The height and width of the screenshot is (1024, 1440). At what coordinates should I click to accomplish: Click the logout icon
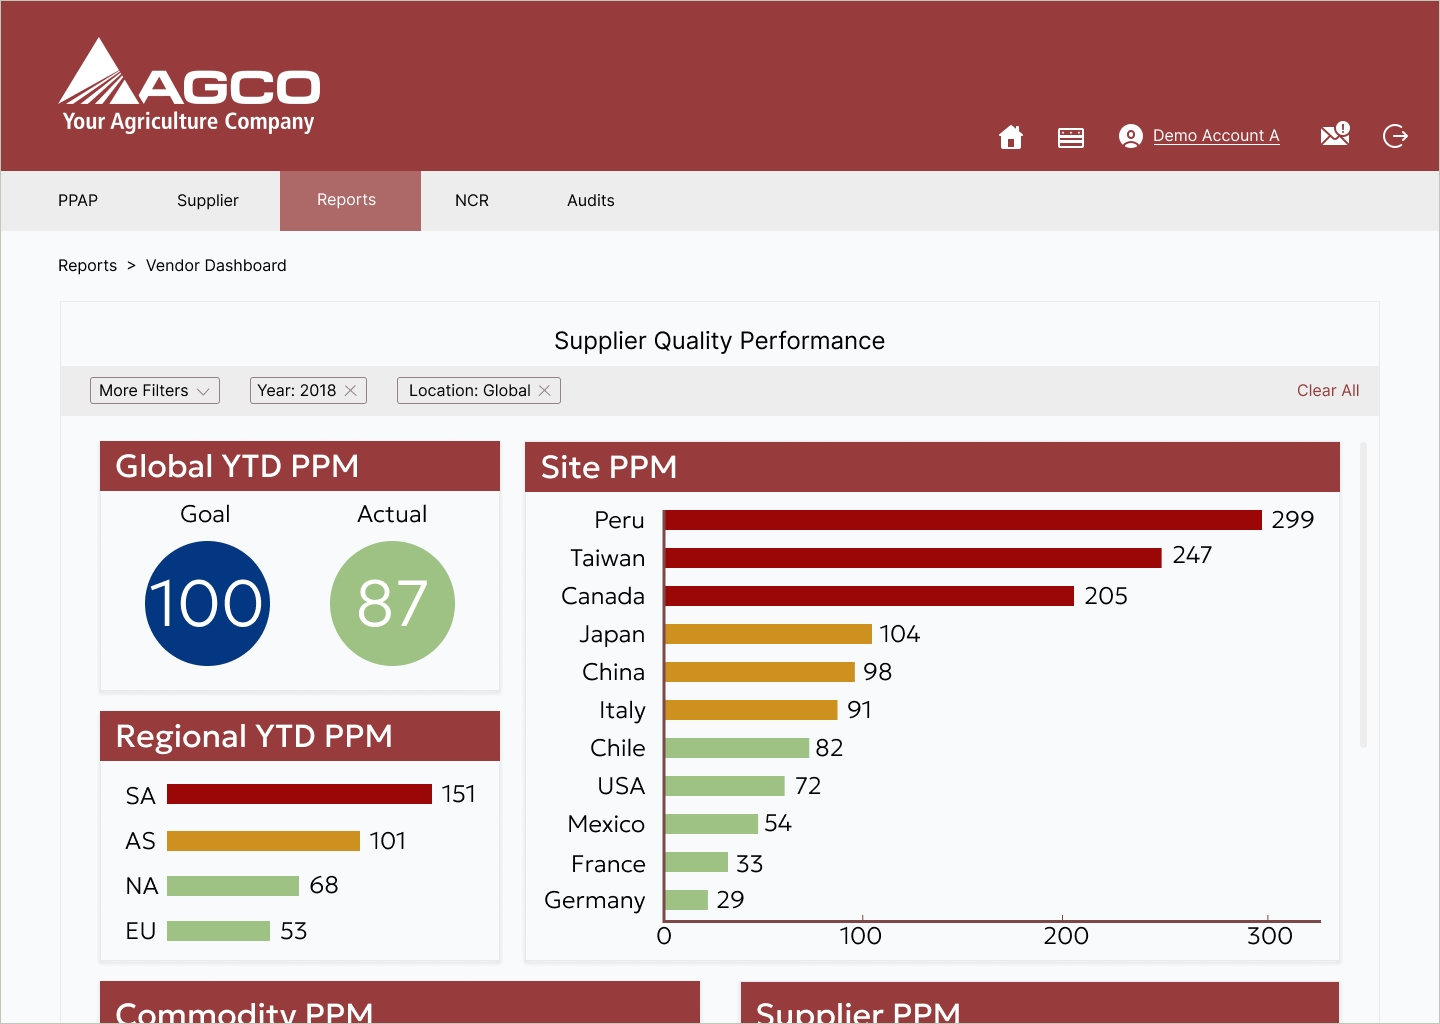point(1395,136)
